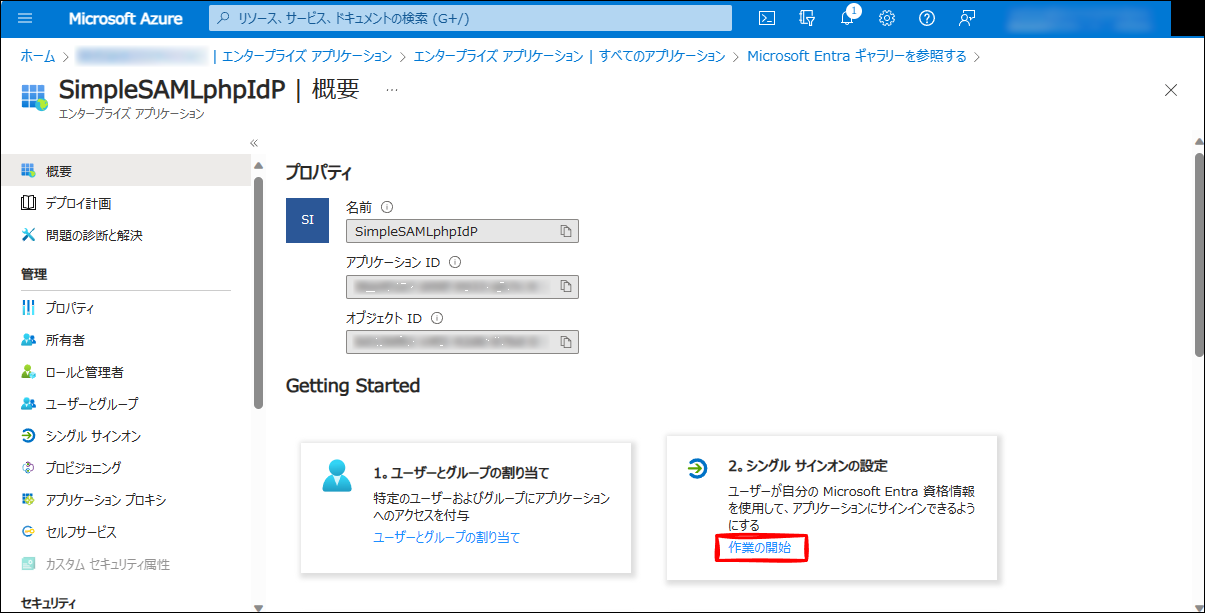Click the info icon next to 名前

point(387,207)
